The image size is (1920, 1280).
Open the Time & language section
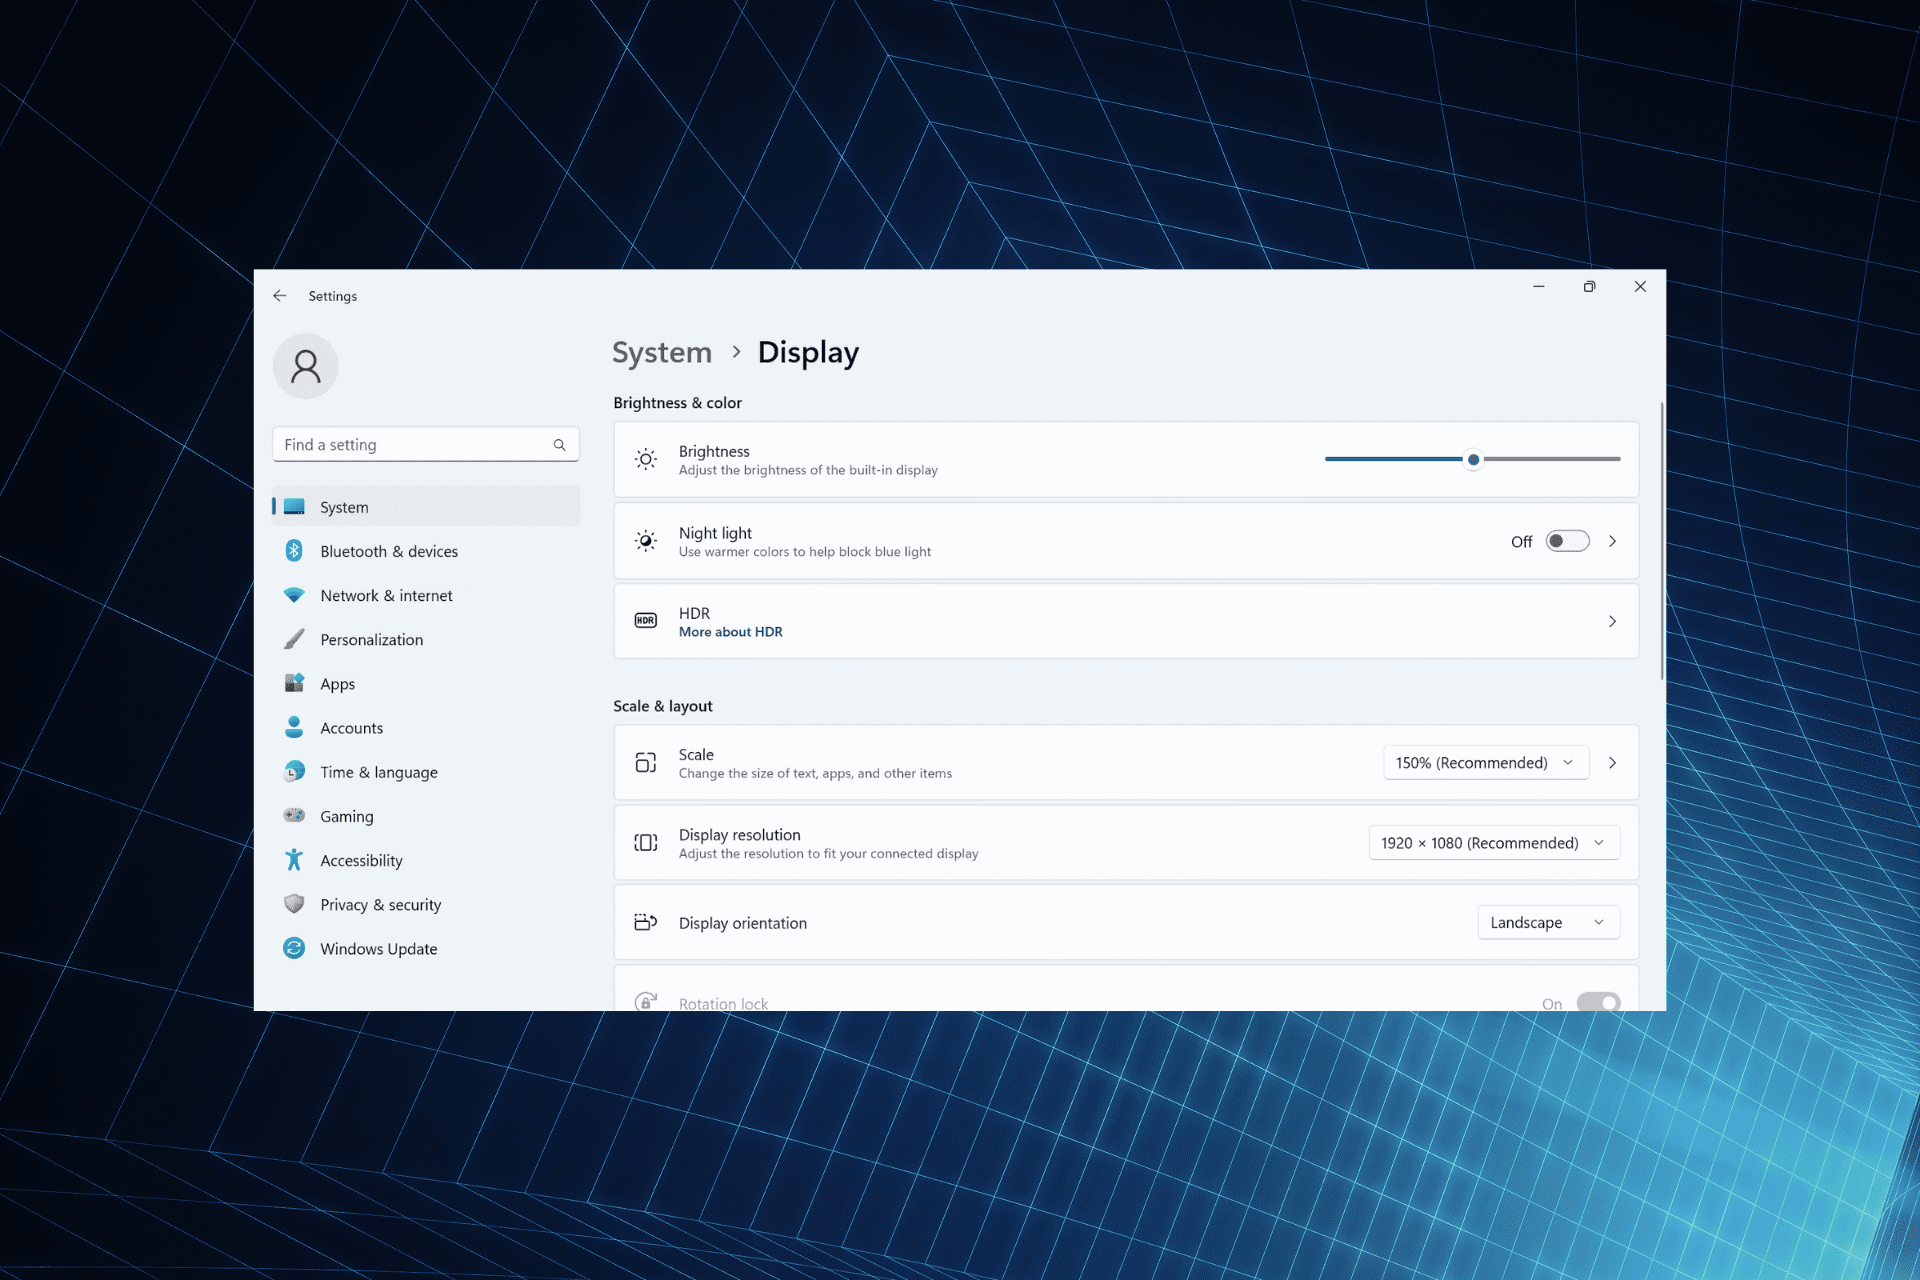point(378,772)
